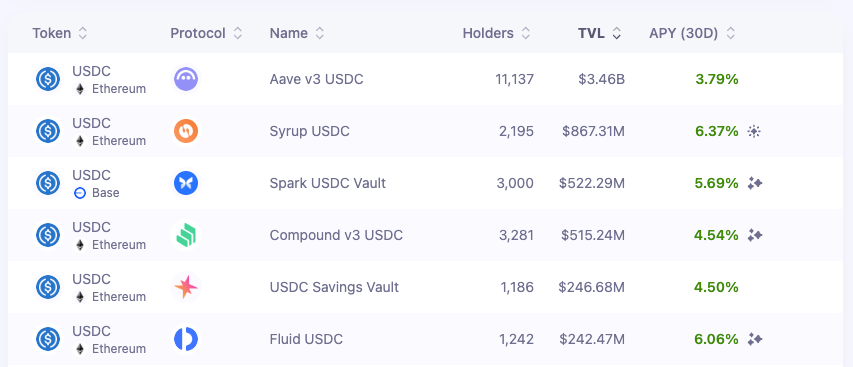Sort the table by Token column
The image size is (853, 367).
59,33
